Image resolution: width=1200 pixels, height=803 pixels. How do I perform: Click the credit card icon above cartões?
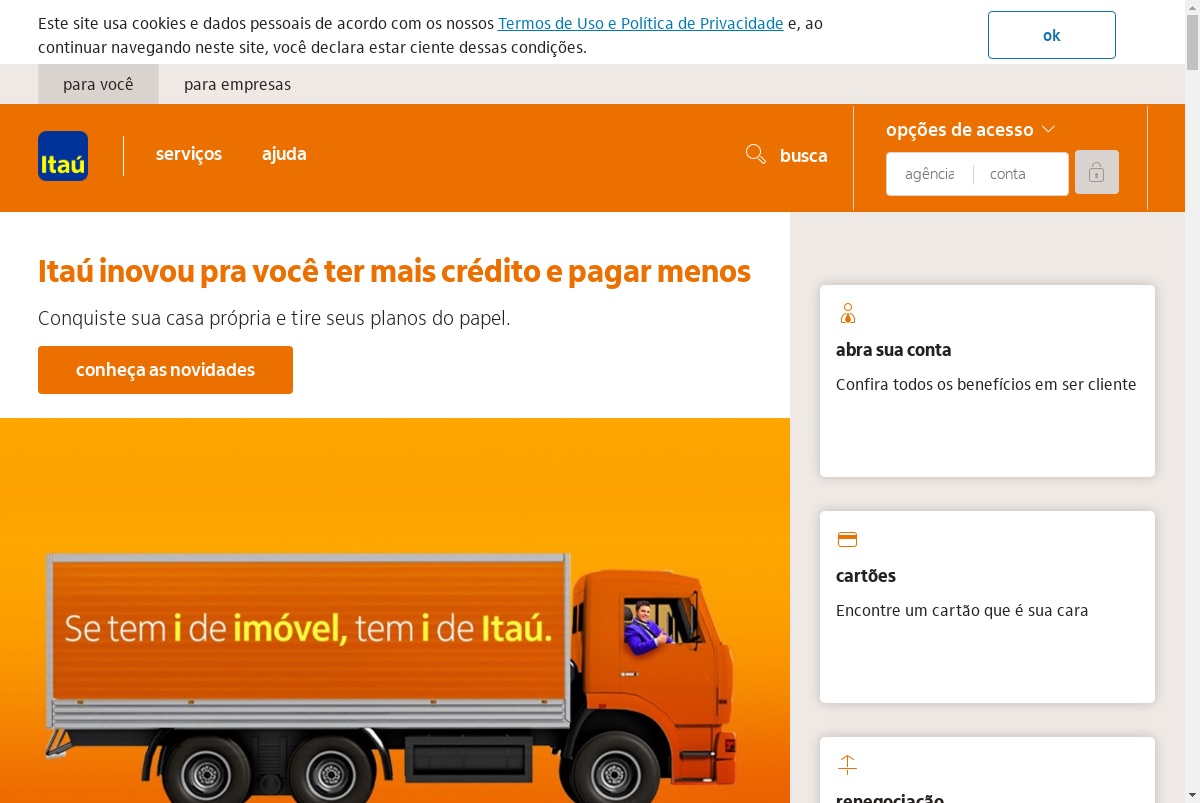(x=847, y=539)
